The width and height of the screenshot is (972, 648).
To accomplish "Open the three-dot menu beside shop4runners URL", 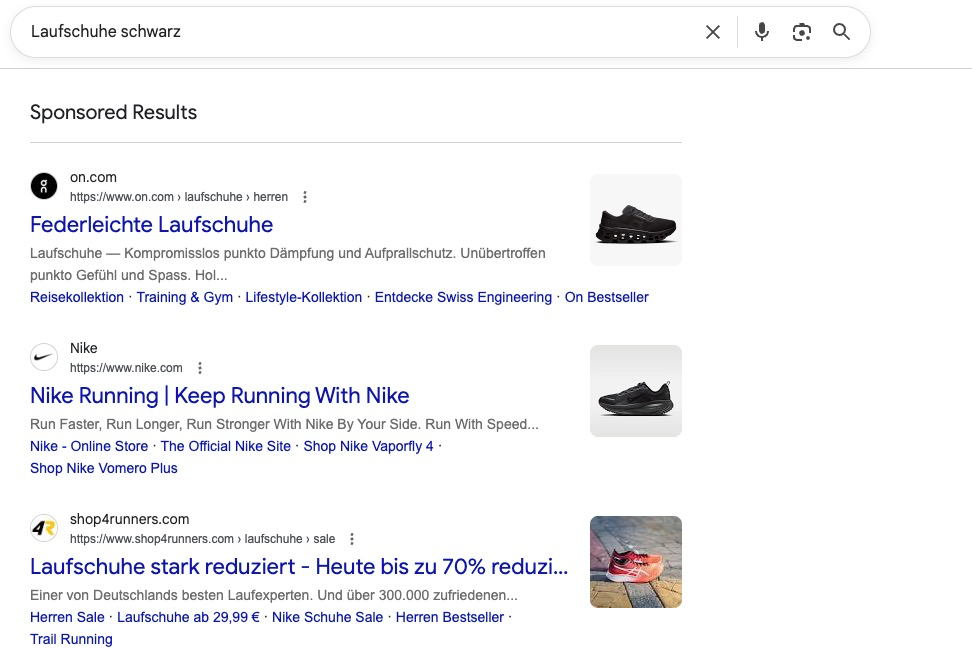I will click(351, 539).
